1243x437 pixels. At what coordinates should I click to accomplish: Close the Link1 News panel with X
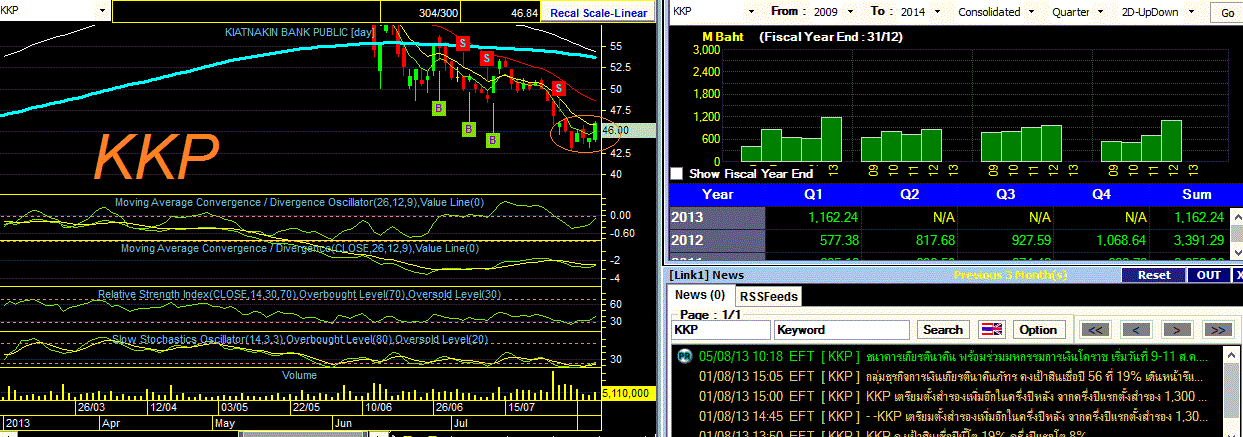[x=1239, y=274]
